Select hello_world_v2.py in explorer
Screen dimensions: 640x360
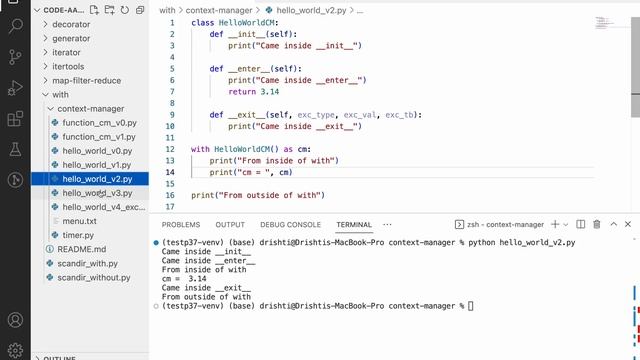90,179
